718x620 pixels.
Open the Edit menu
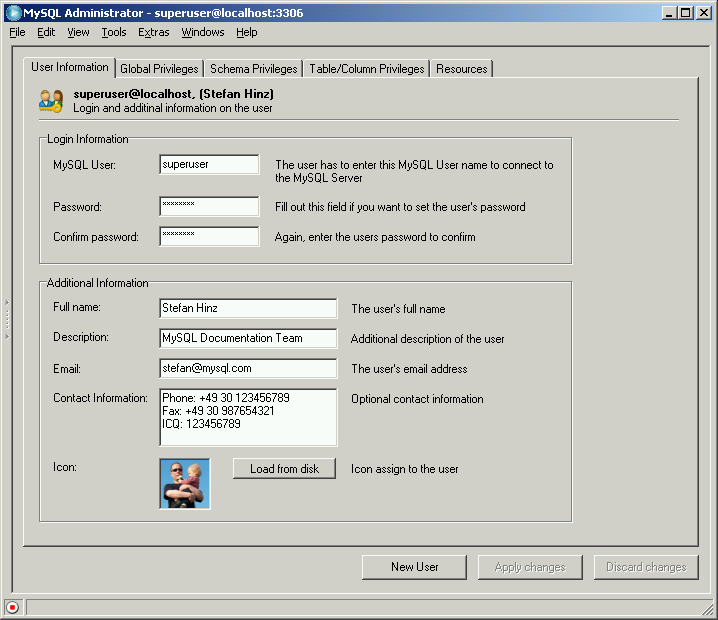[x=46, y=32]
